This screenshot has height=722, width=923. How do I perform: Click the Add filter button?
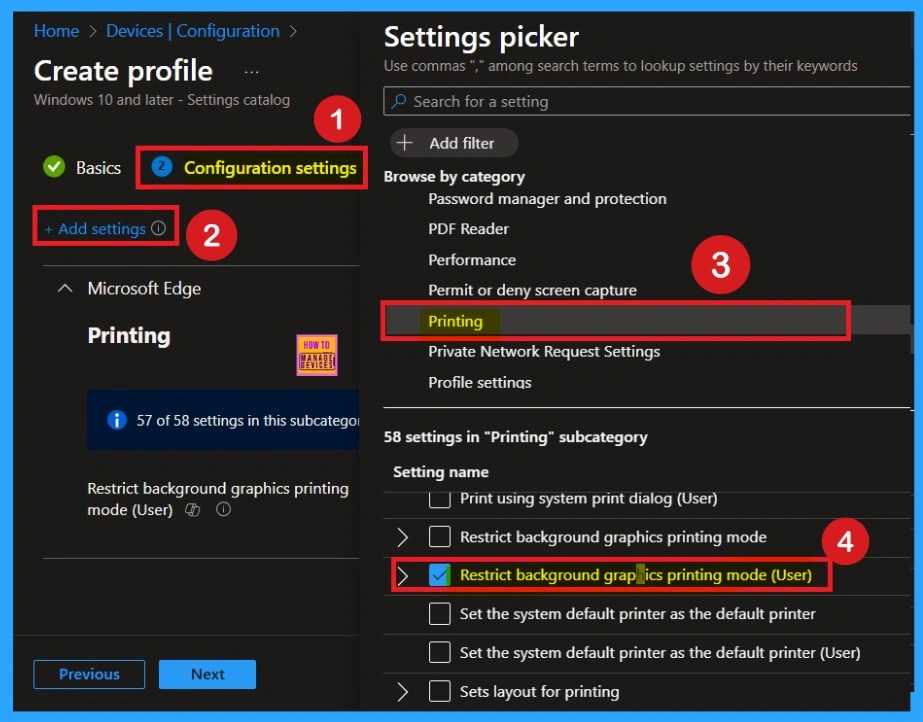pos(454,143)
